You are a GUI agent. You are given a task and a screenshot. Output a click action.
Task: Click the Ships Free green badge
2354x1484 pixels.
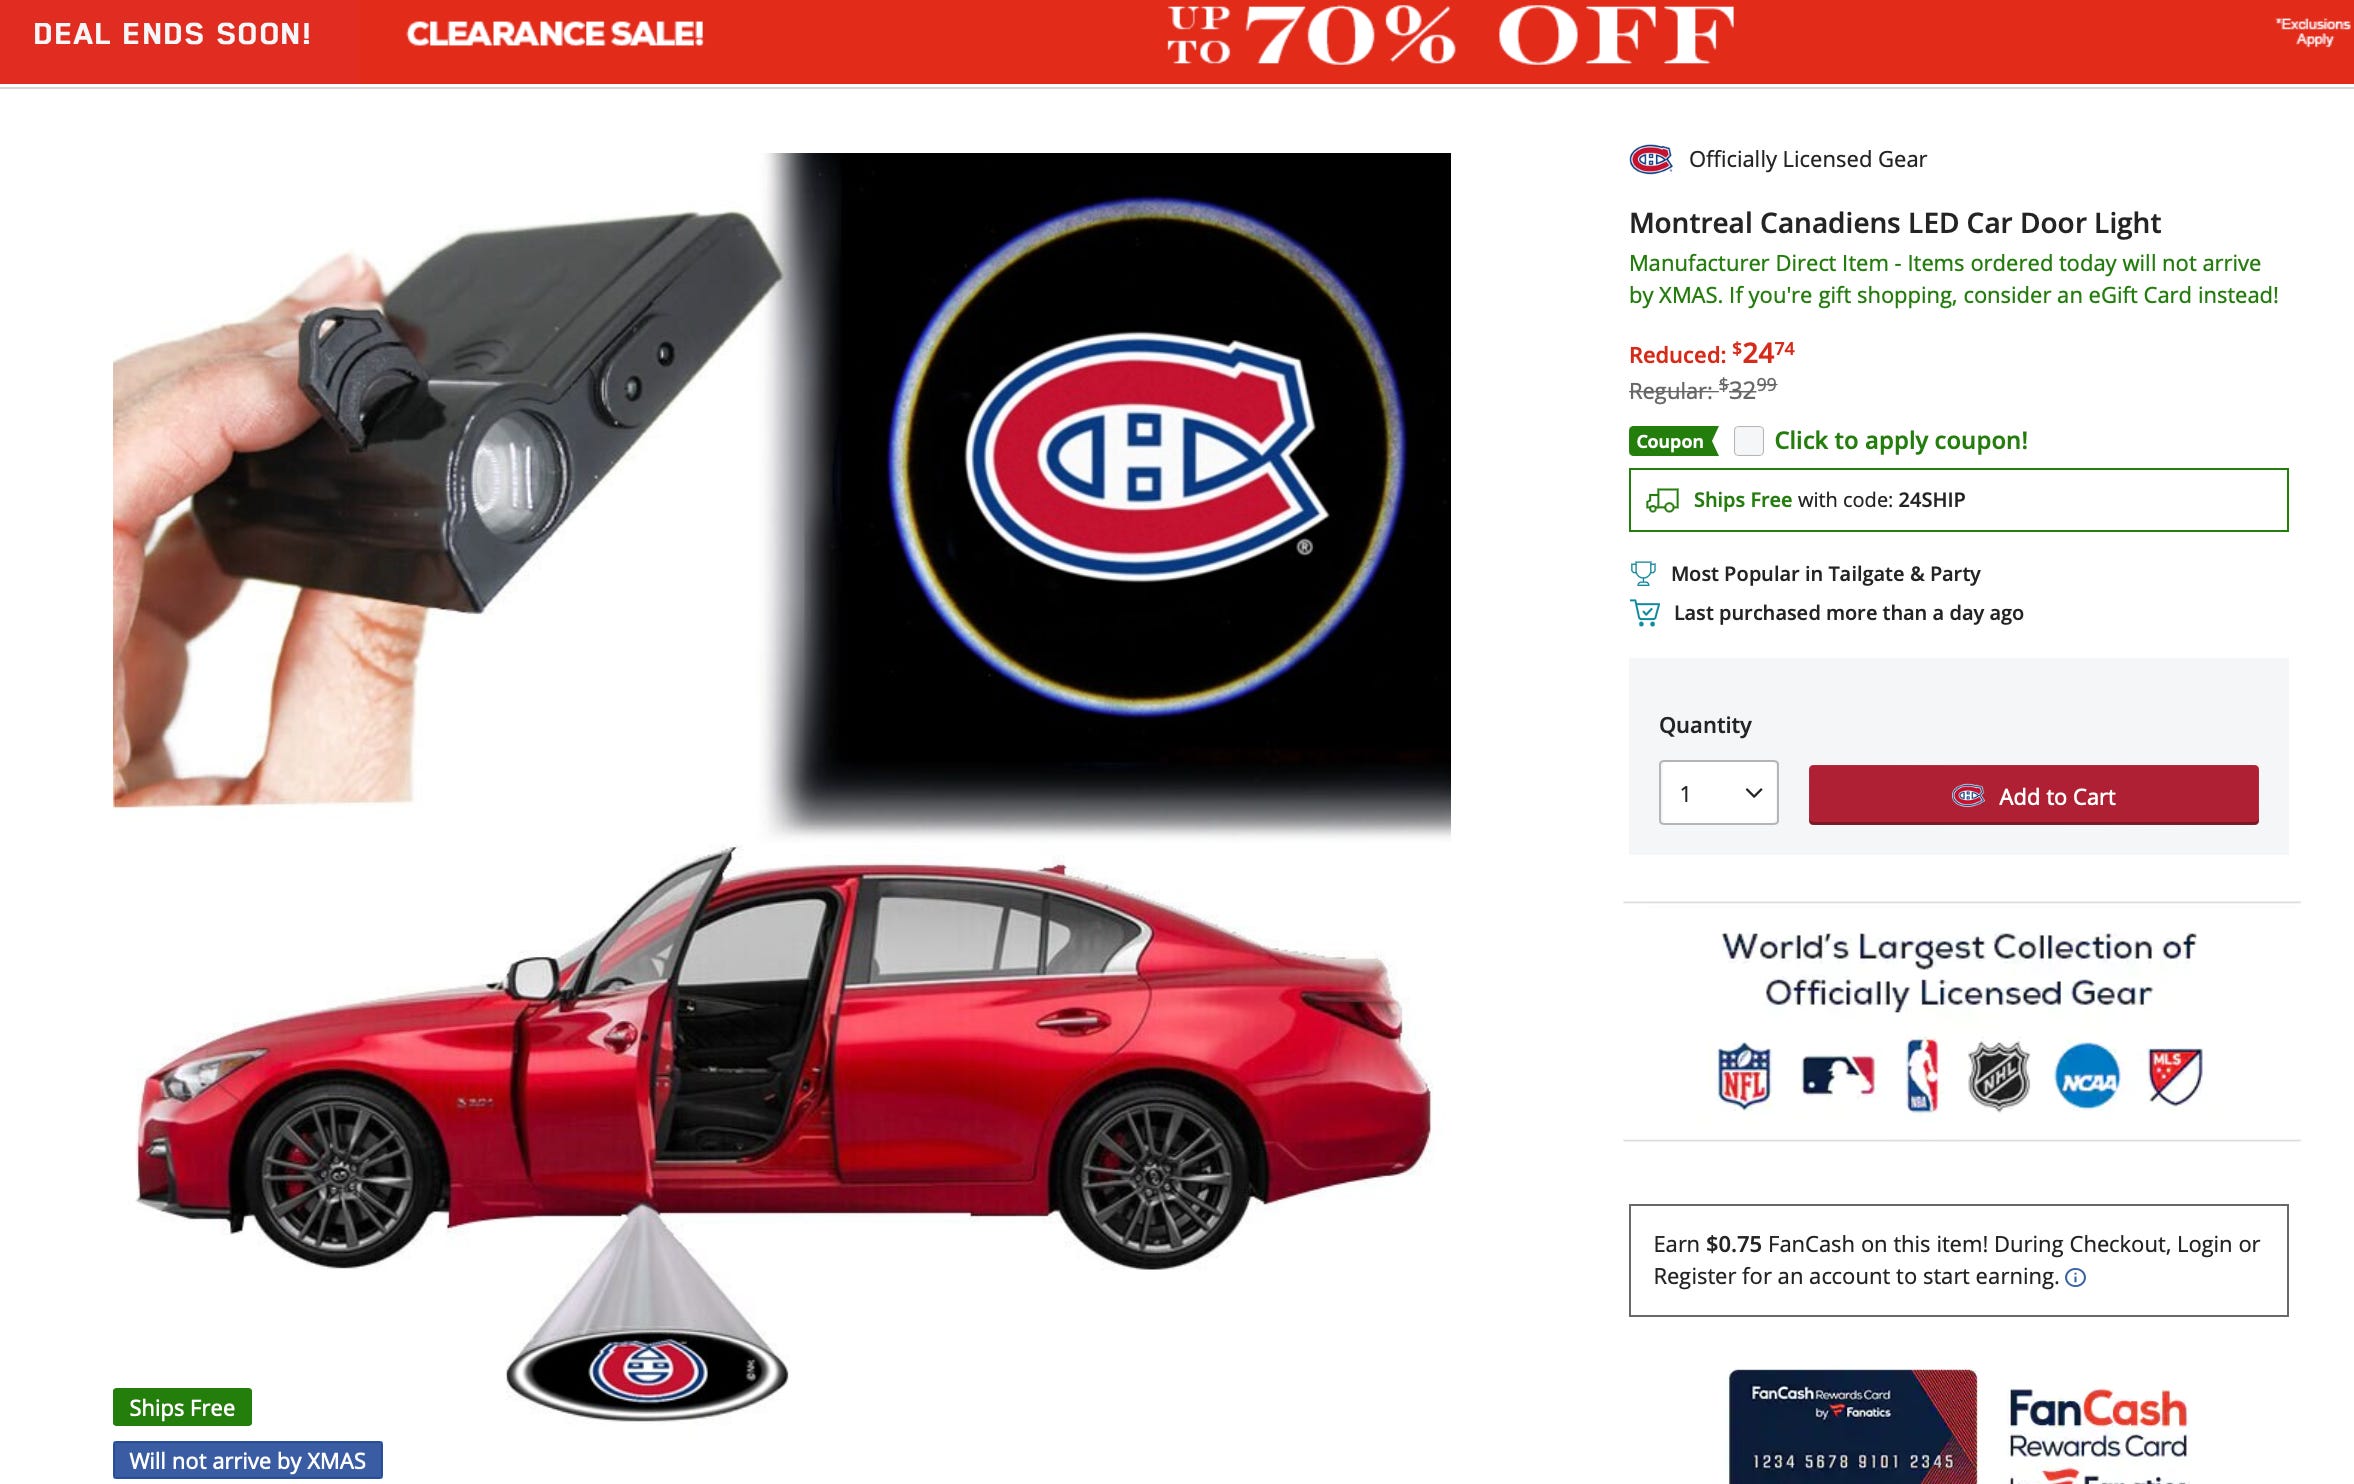[x=182, y=1407]
